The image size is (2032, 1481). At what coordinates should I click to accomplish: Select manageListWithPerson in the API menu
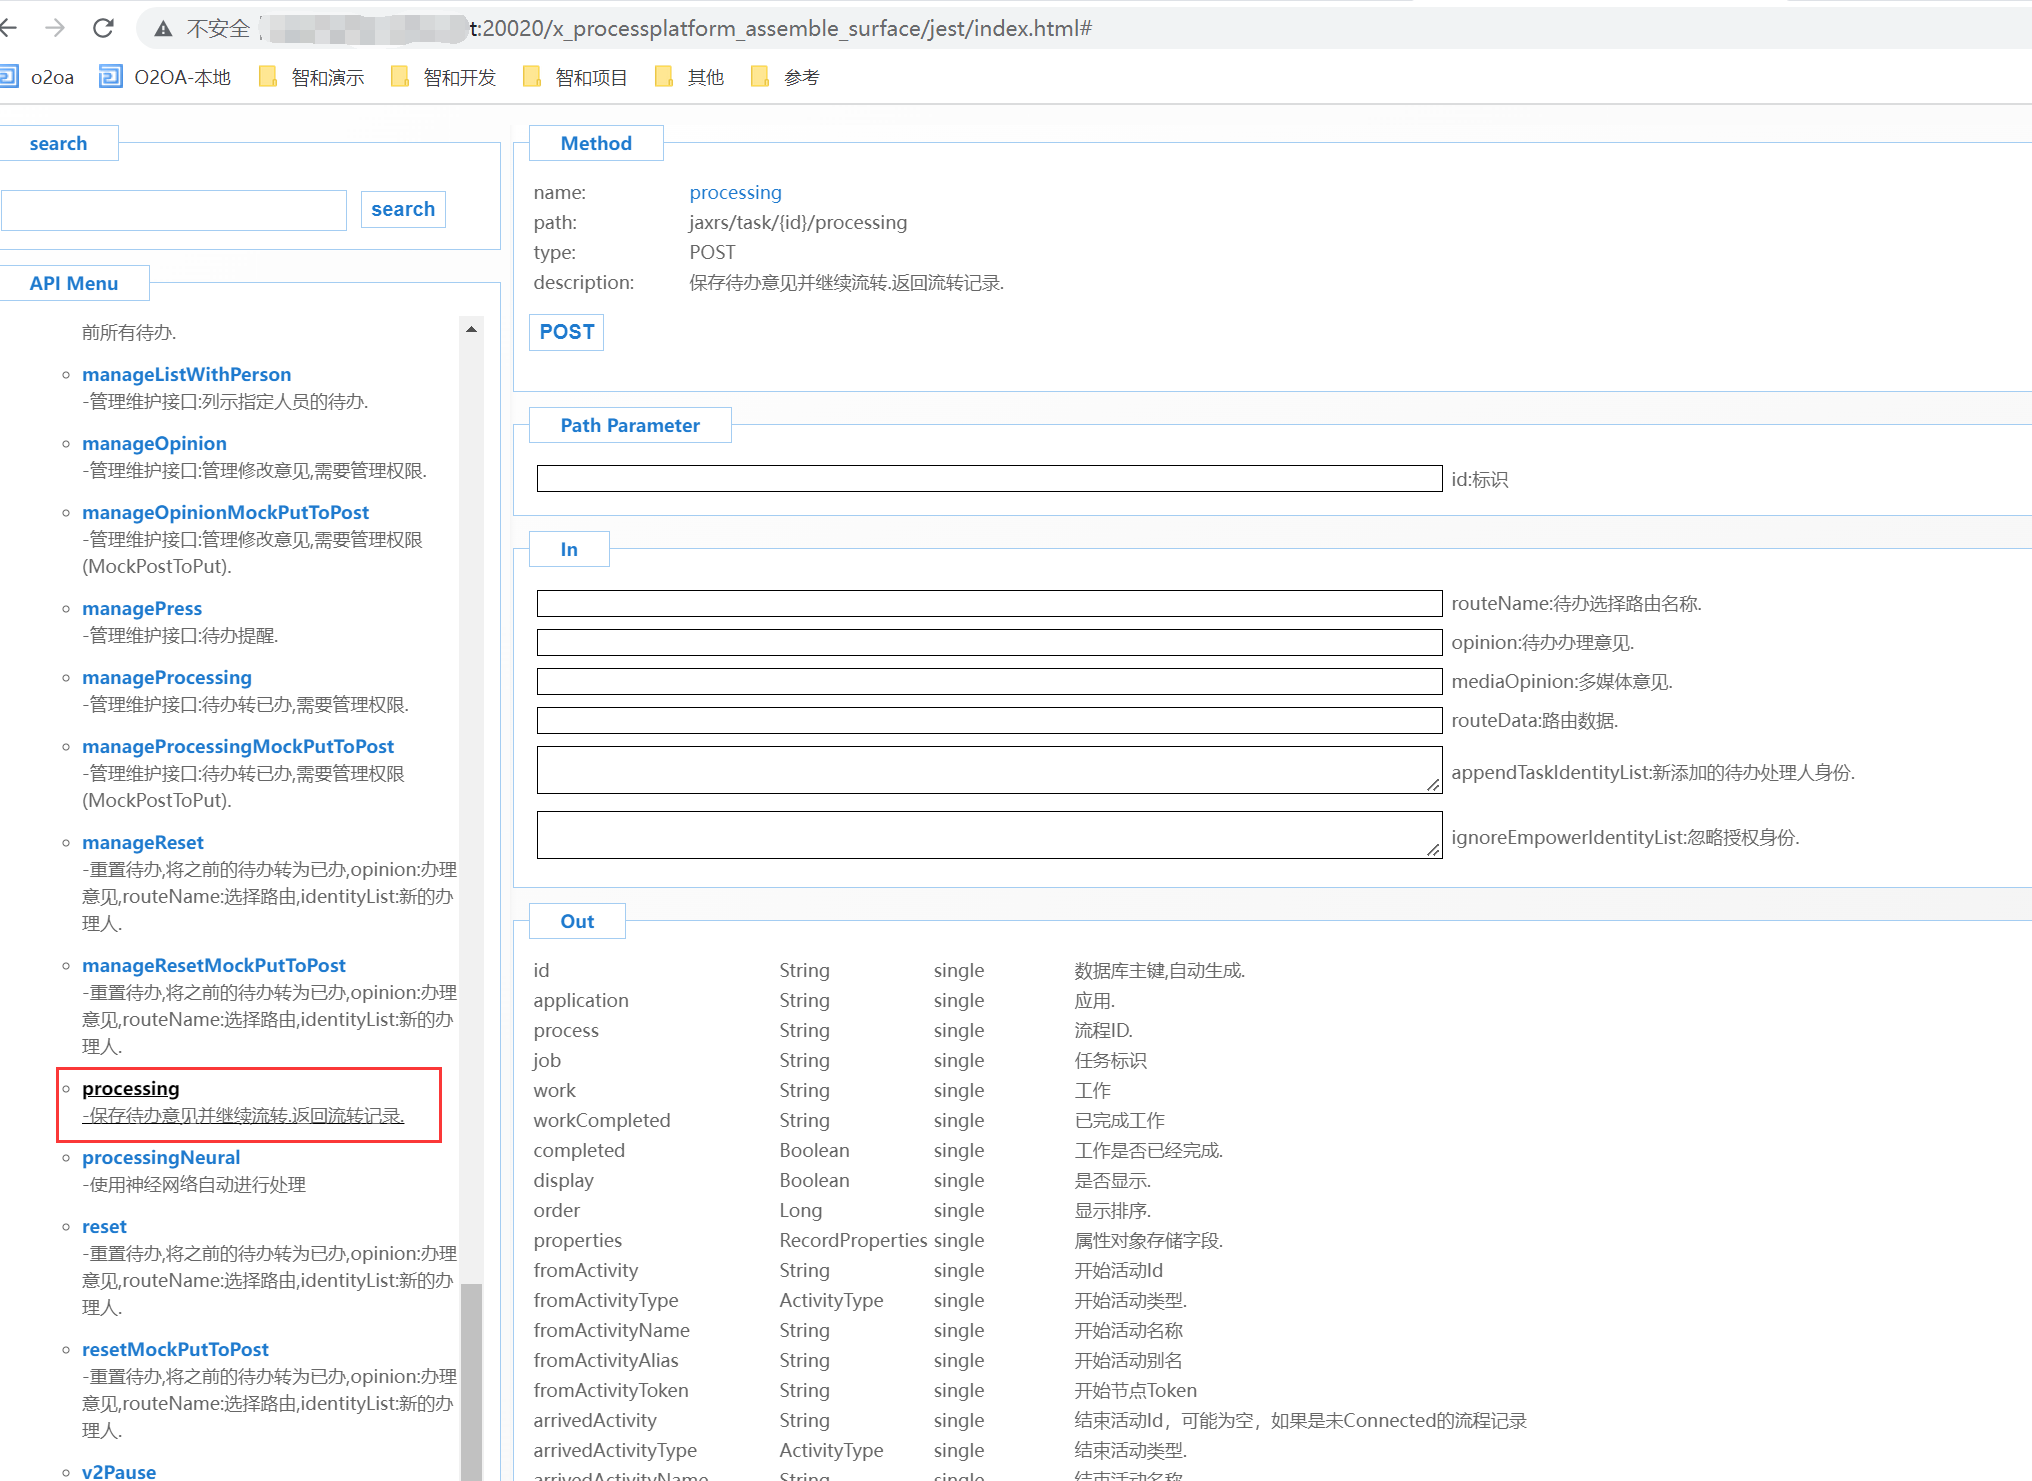[x=186, y=374]
